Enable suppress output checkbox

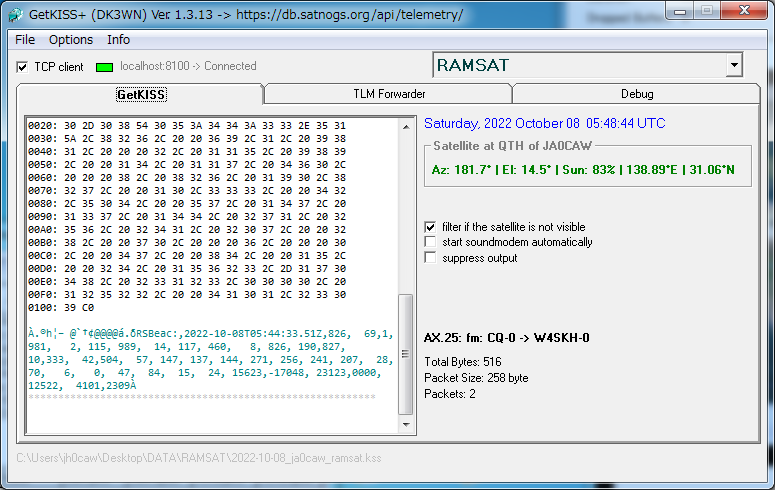(x=431, y=258)
